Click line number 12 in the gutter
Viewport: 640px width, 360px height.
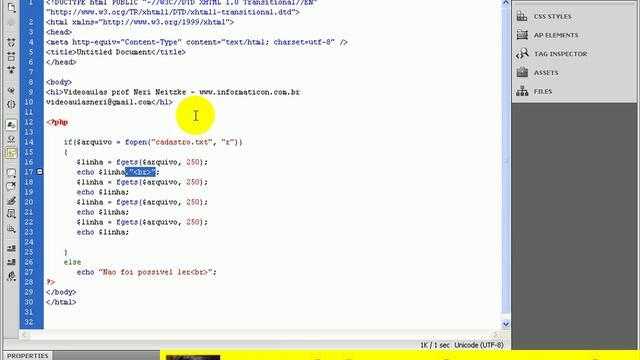[29, 122]
